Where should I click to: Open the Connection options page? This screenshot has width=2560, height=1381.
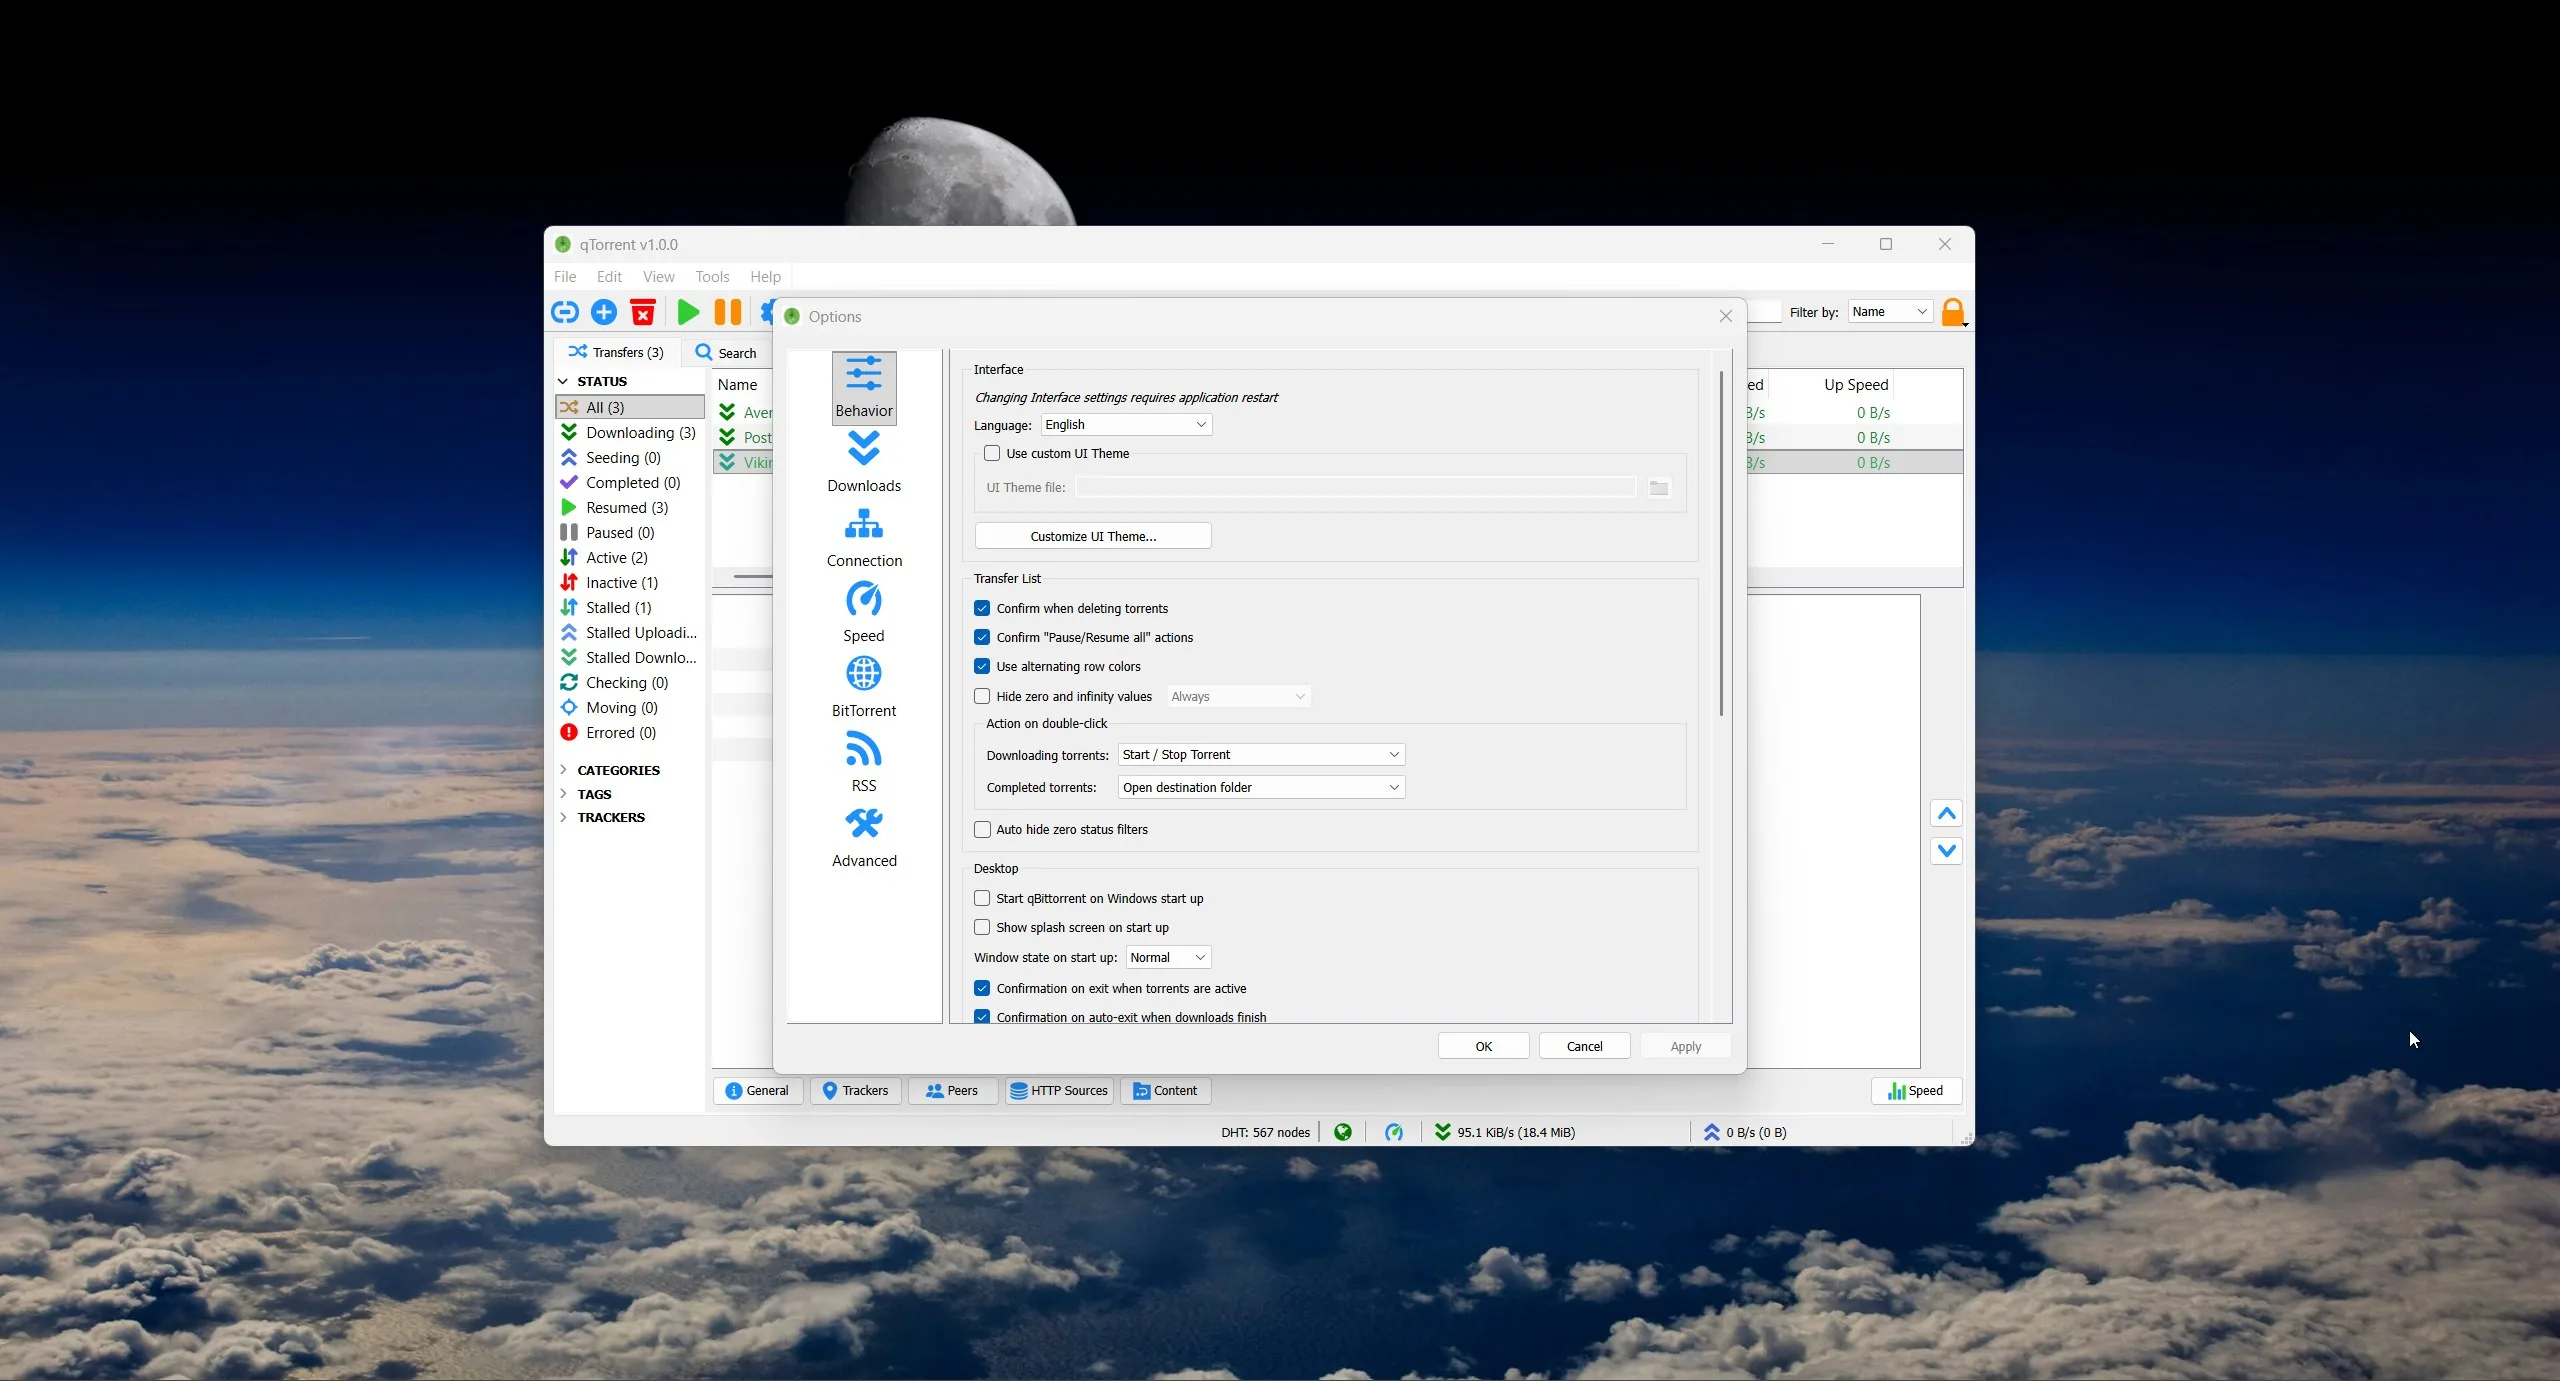click(x=864, y=537)
